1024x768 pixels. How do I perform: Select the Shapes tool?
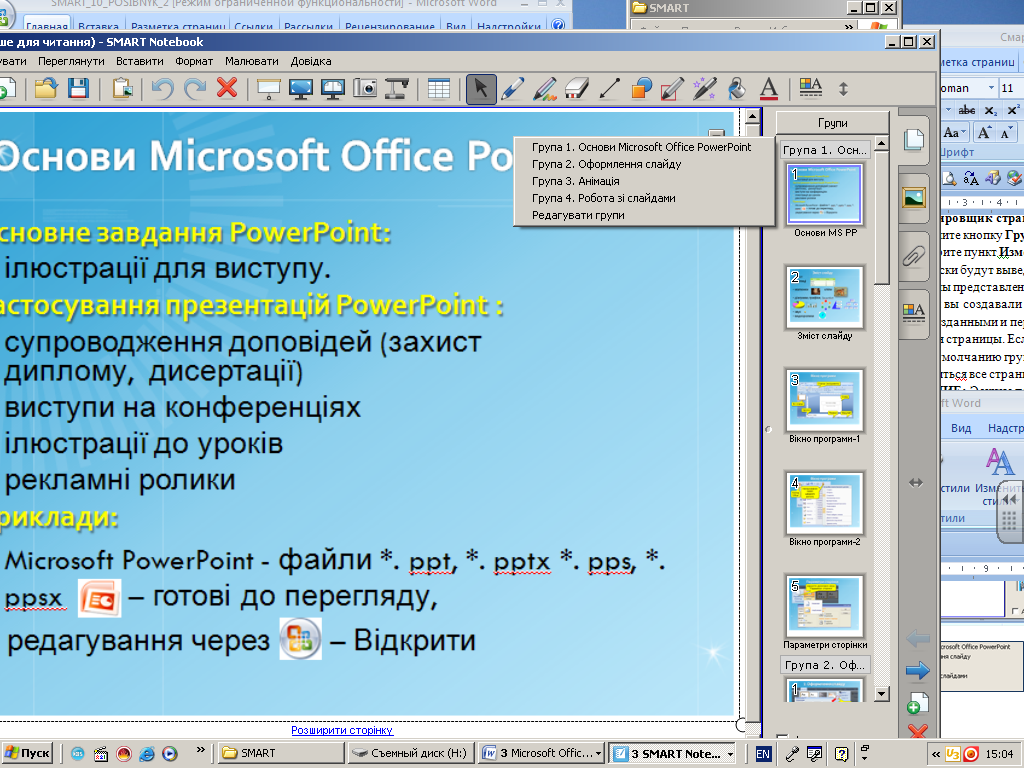tap(641, 88)
